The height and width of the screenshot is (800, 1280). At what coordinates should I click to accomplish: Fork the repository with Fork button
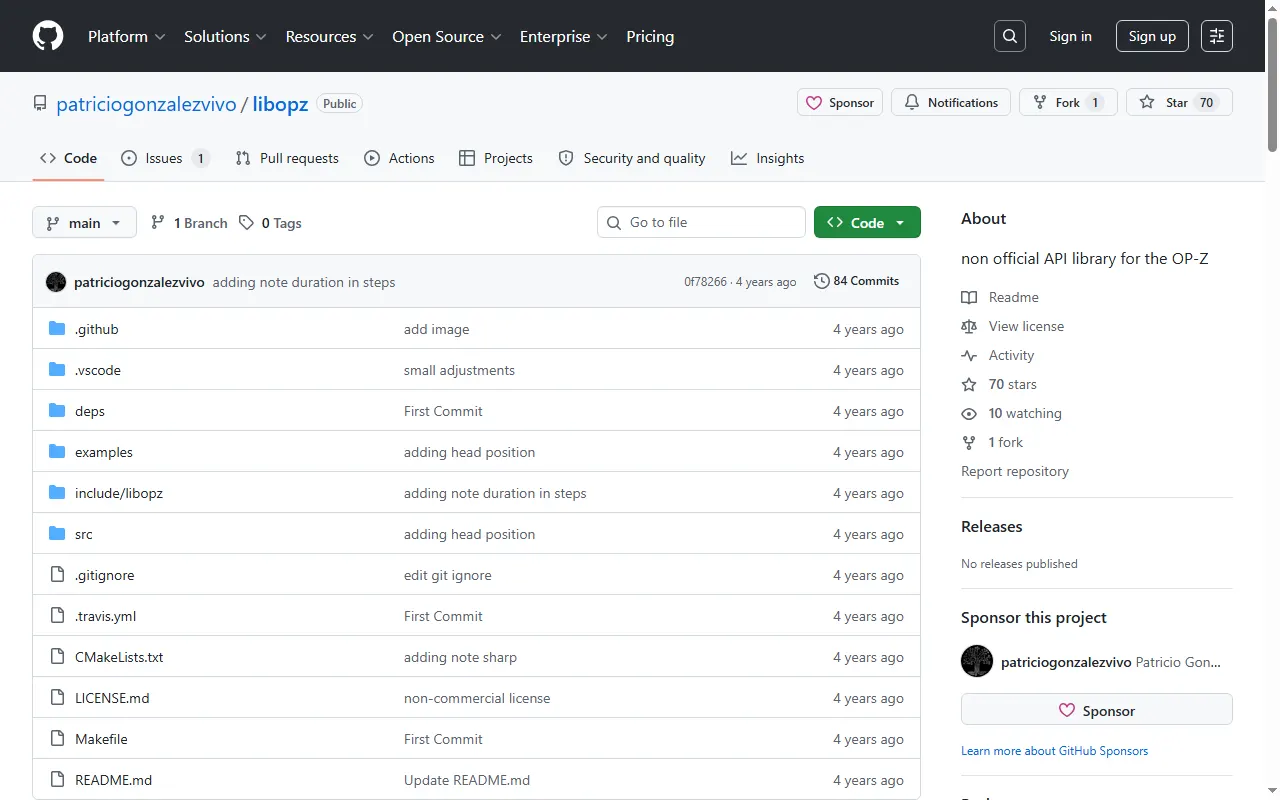pos(1068,102)
